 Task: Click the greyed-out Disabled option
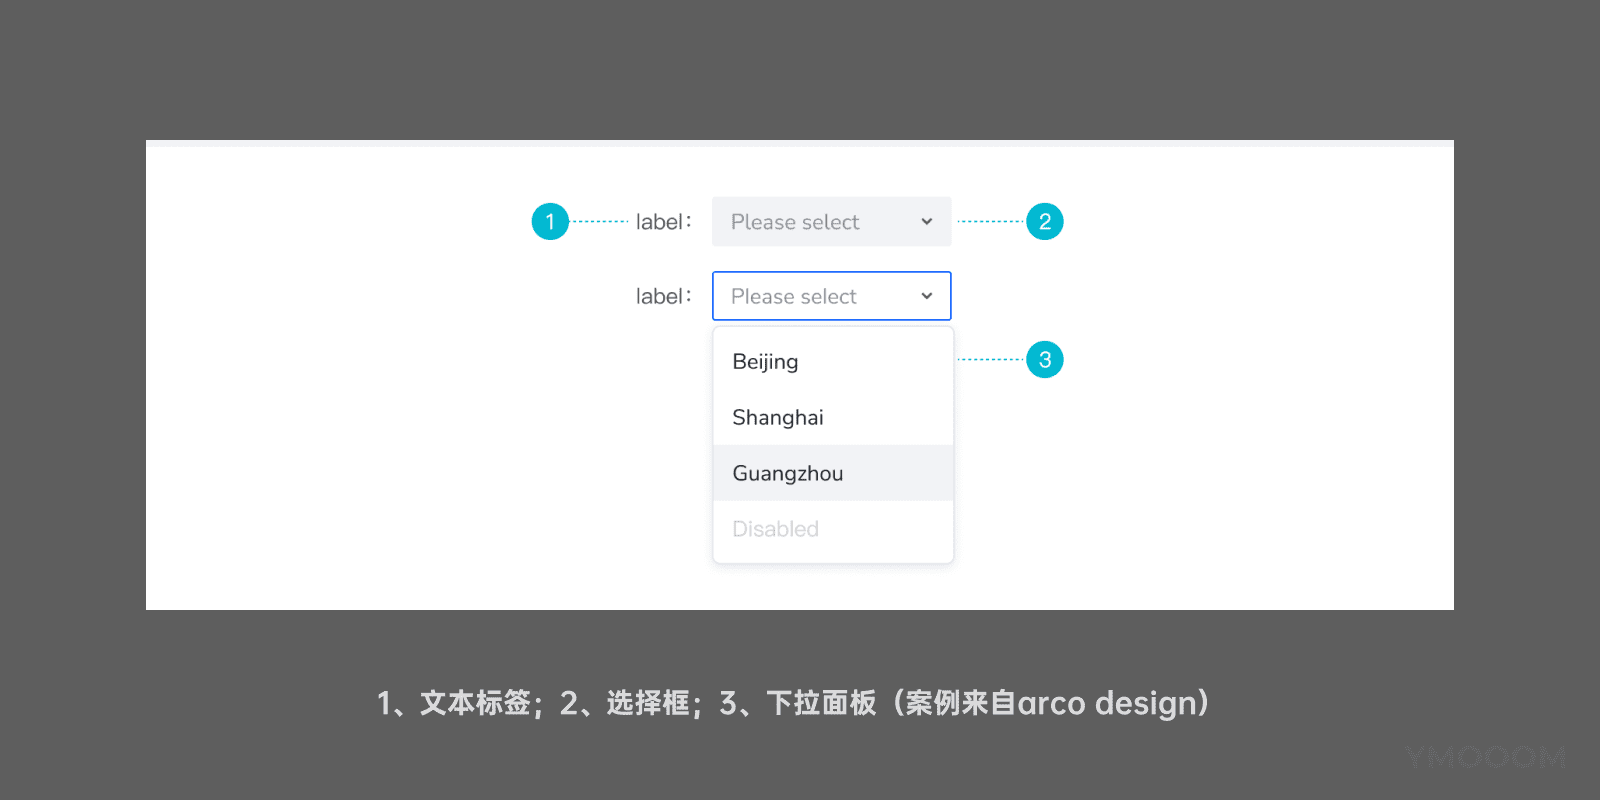coord(833,529)
